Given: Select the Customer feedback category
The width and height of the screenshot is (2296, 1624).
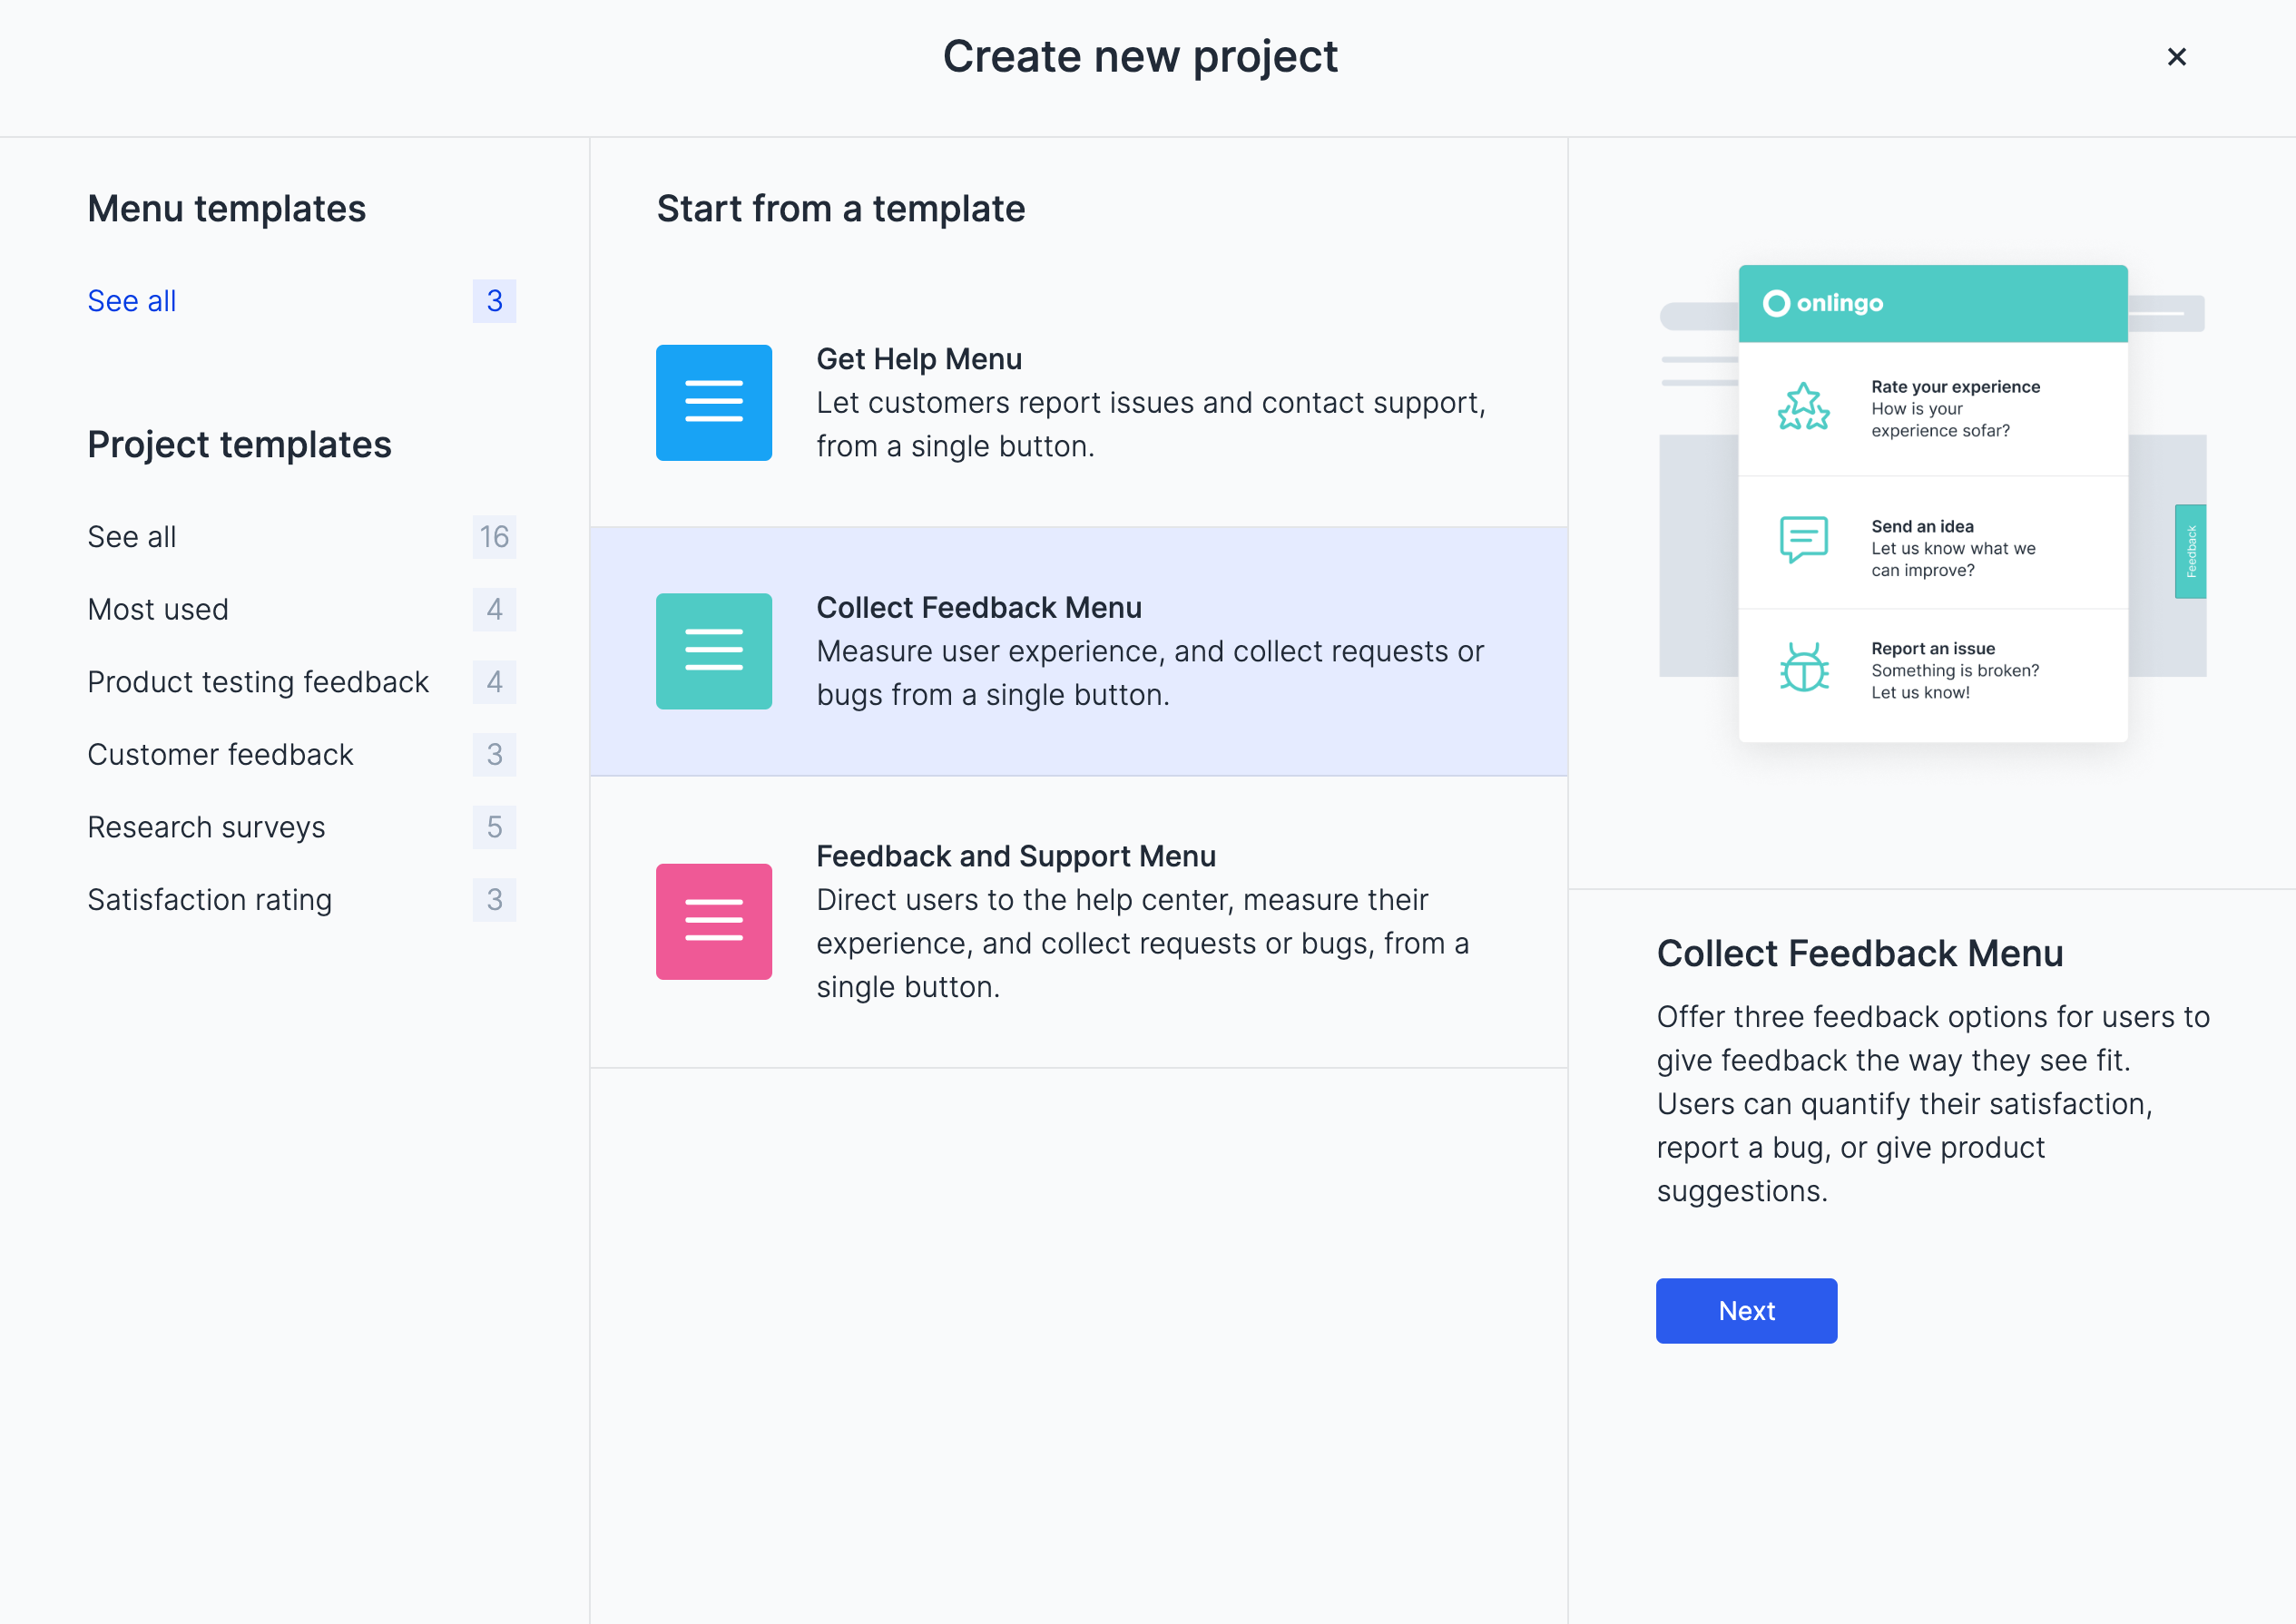Looking at the screenshot, I should coord(220,754).
